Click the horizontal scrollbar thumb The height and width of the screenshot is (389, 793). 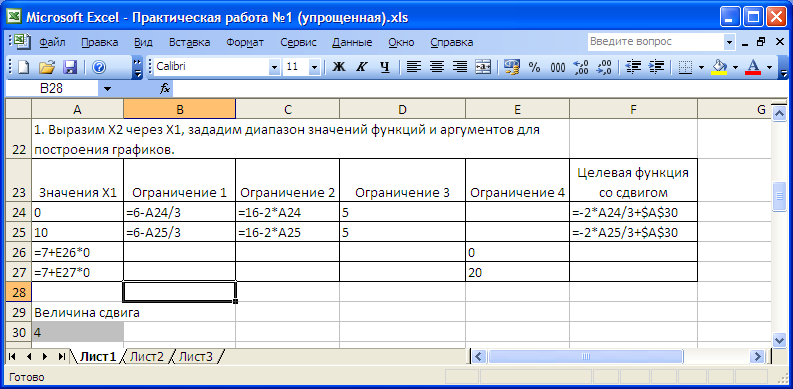pyautogui.click(x=586, y=356)
